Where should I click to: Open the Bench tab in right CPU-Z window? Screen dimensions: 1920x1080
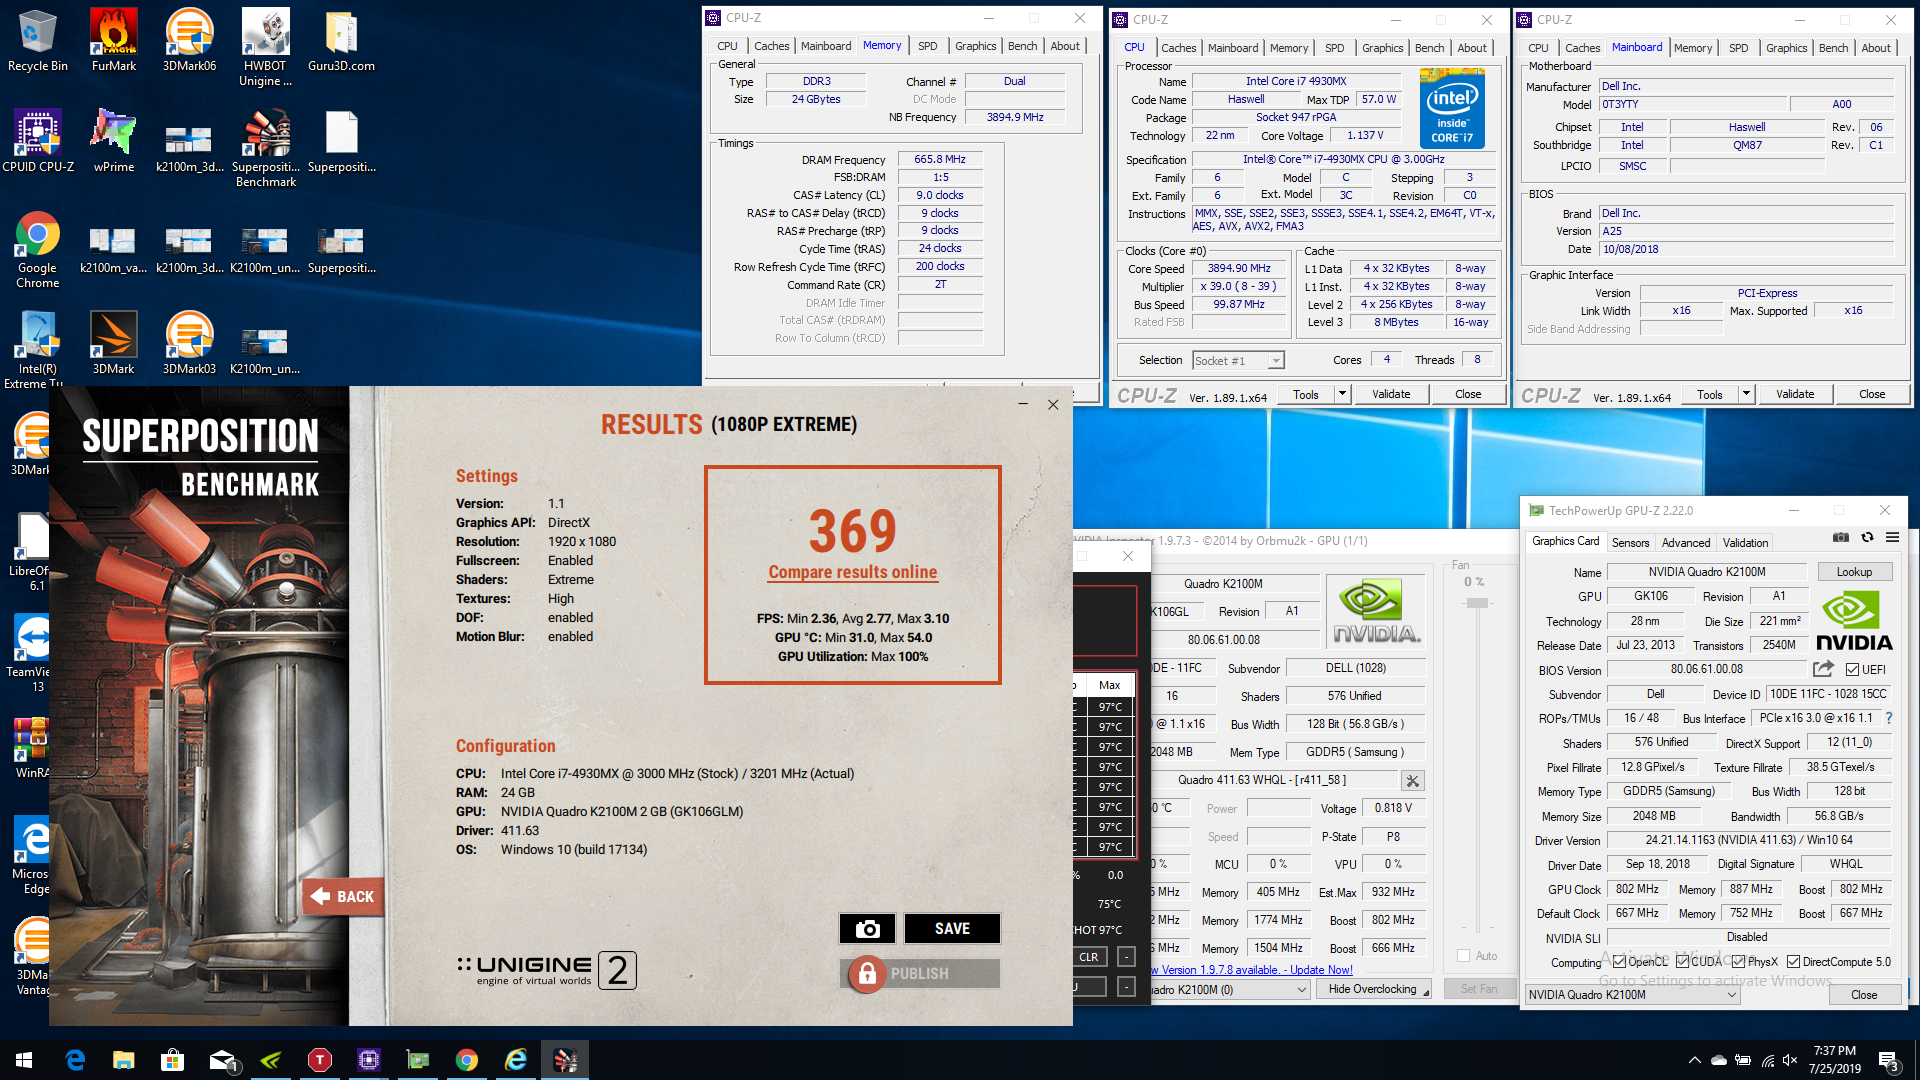click(x=1833, y=48)
